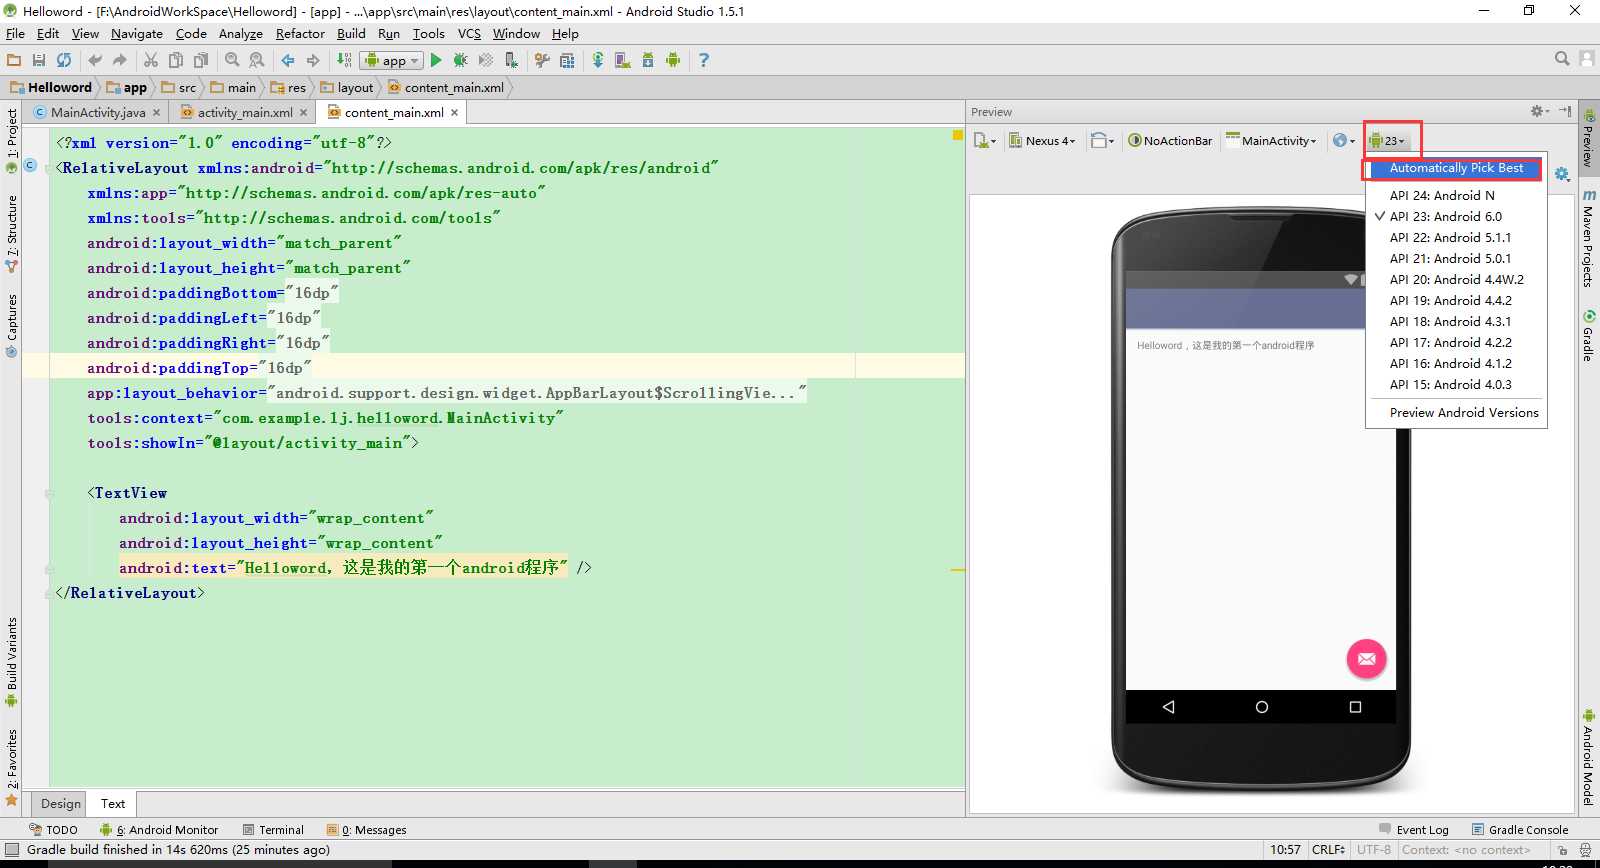The height and width of the screenshot is (868, 1600).
Task: Switch to activity_main.xml tab
Action: [244, 113]
